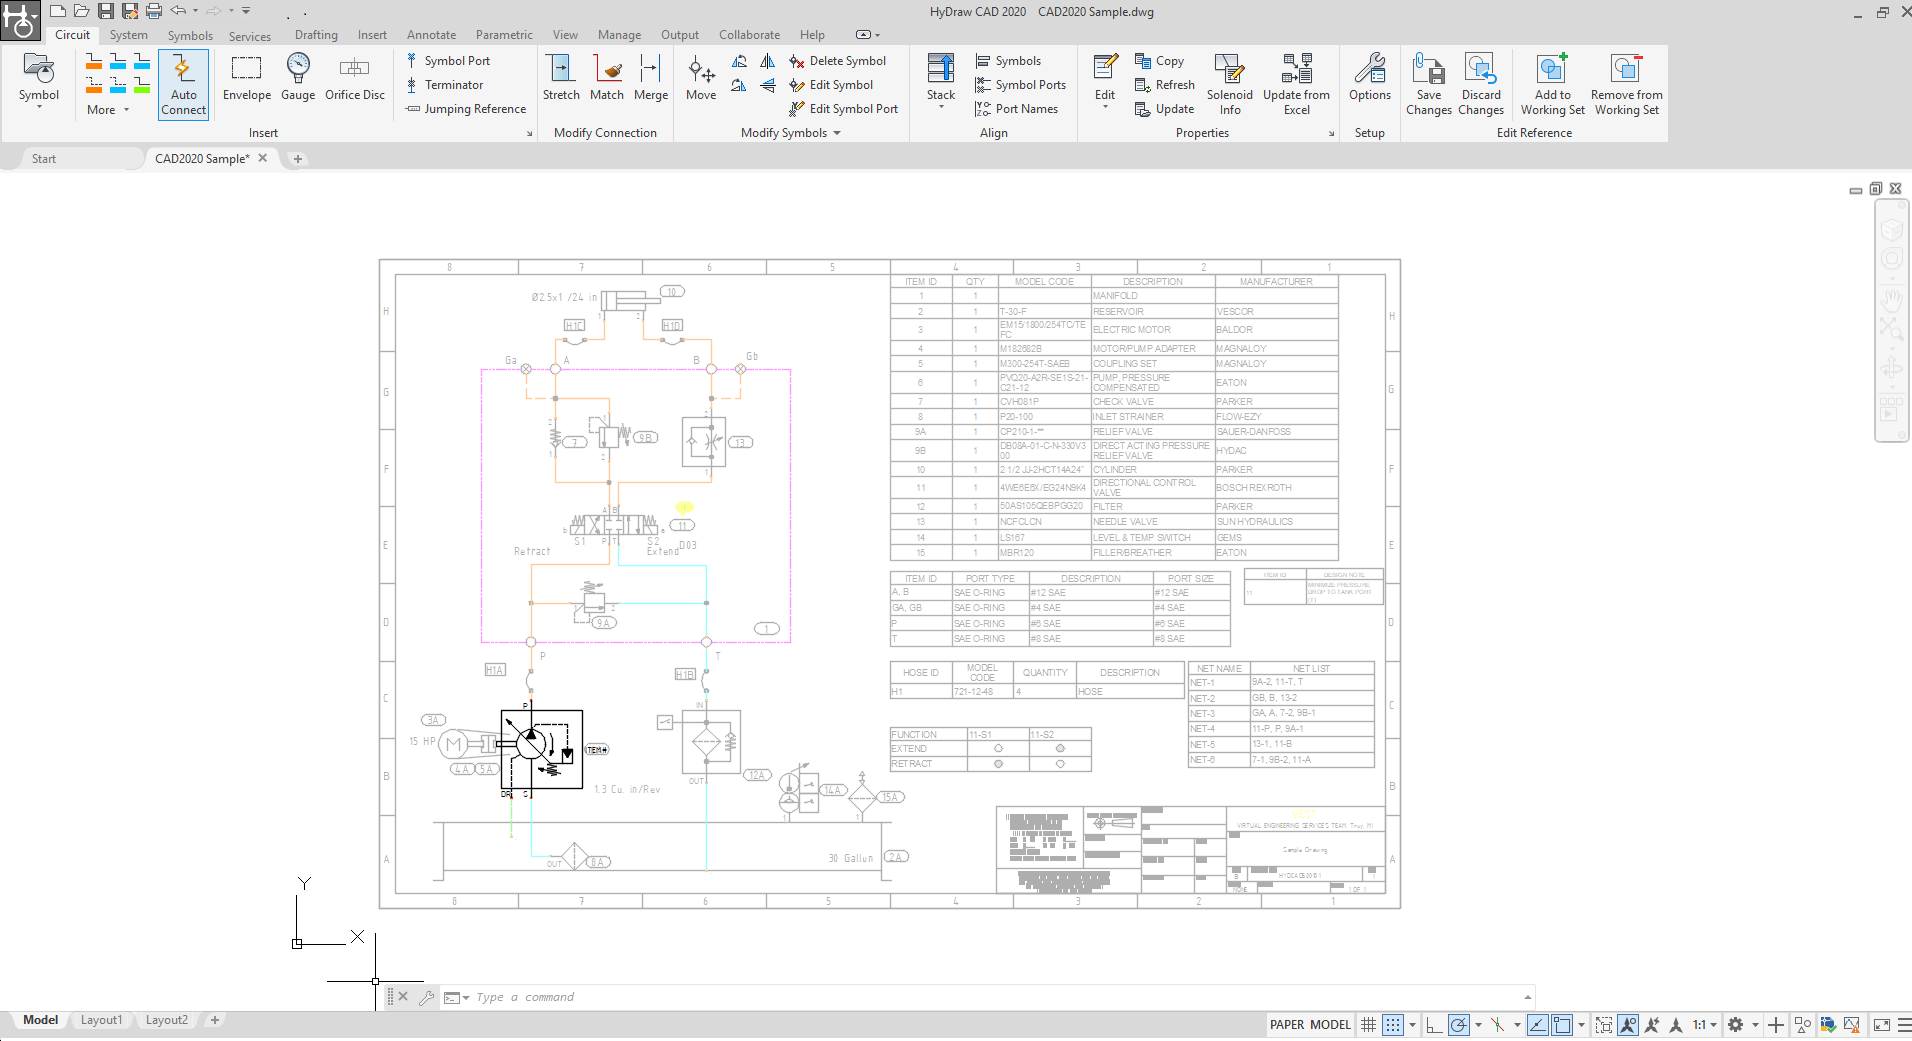This screenshot has width=1912, height=1041.
Task: Click the Plot/Print icon in quick access toolbar
Action: click(153, 11)
